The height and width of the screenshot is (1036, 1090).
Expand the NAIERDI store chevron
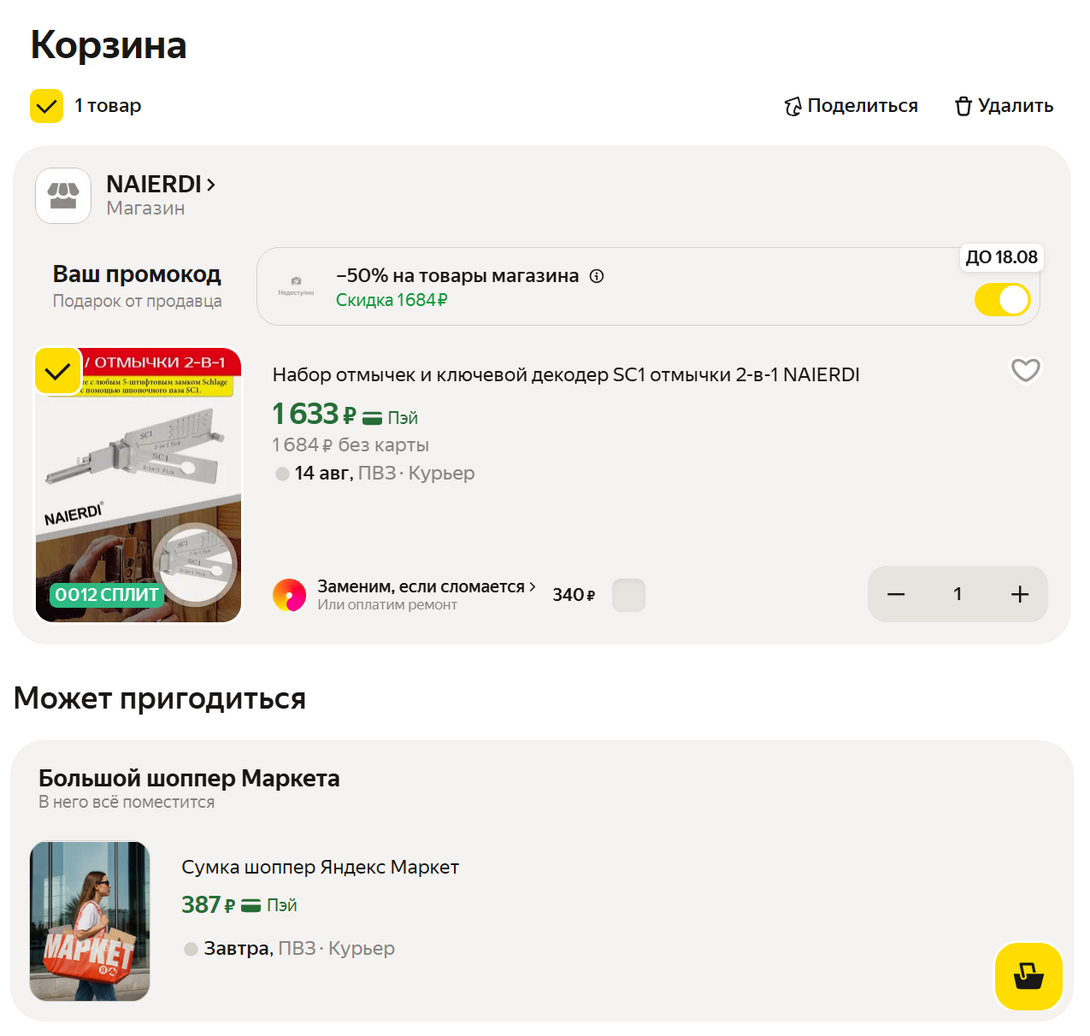pyautogui.click(x=211, y=184)
